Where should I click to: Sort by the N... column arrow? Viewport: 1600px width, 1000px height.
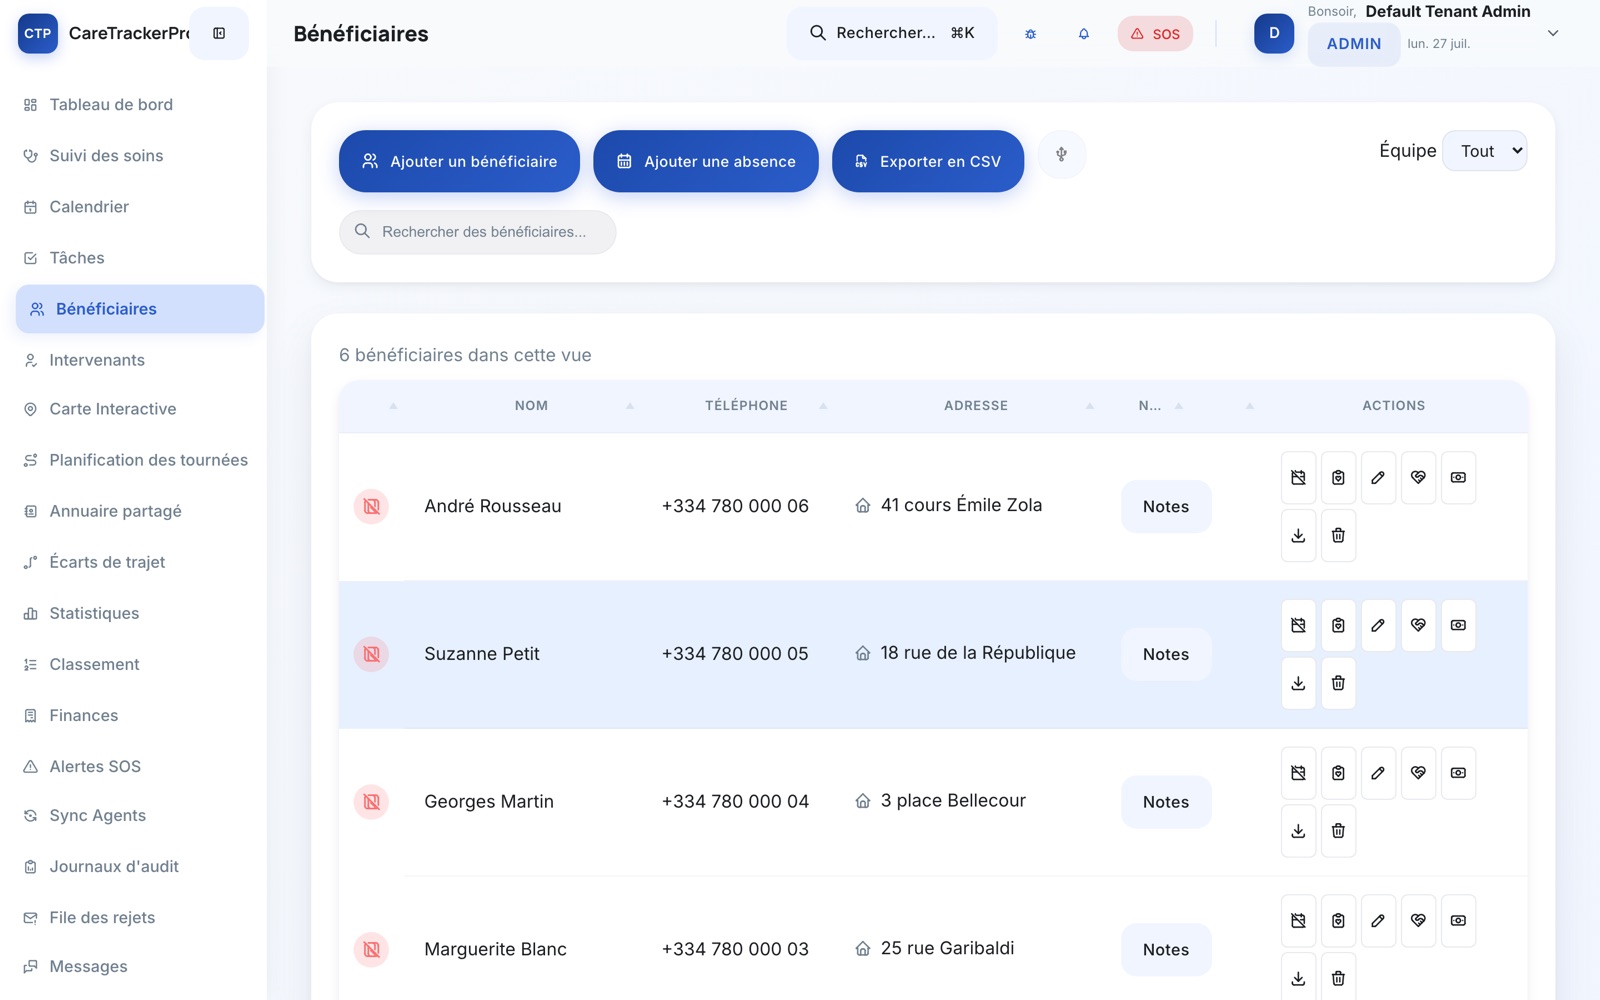pos(1179,406)
